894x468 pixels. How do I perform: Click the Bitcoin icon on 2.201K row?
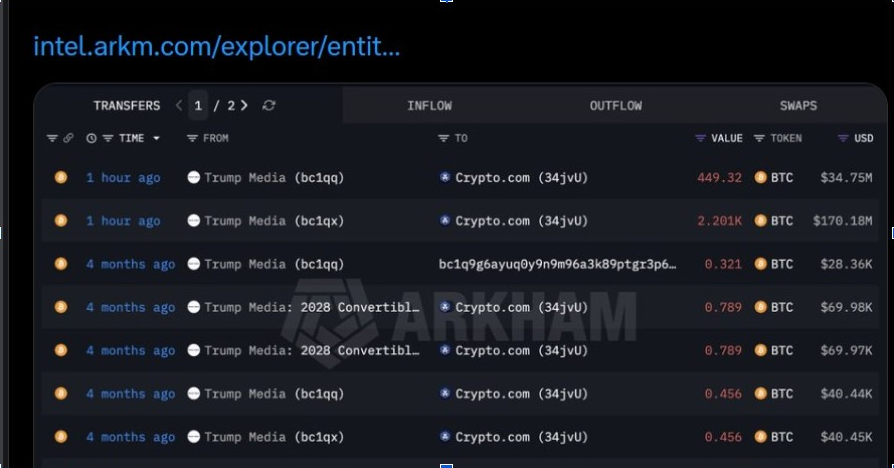(60, 221)
